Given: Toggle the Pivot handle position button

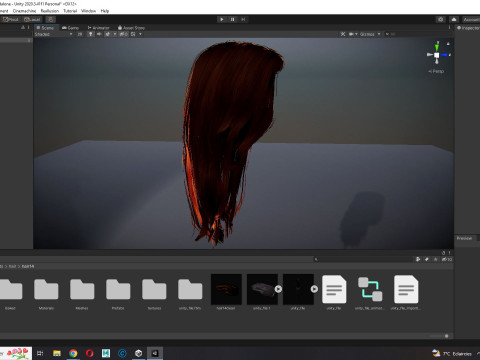Looking at the screenshot, I should tap(11, 19).
